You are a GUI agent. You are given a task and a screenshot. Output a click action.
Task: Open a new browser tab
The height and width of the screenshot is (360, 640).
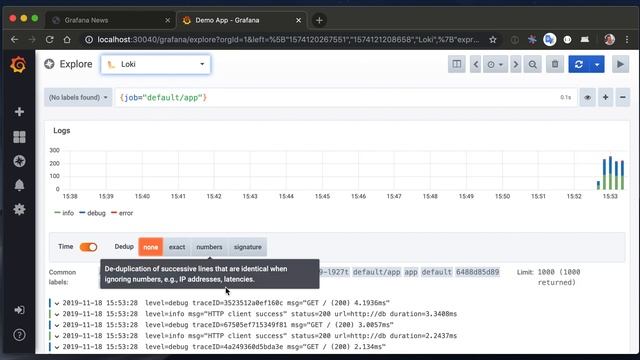(x=319, y=20)
